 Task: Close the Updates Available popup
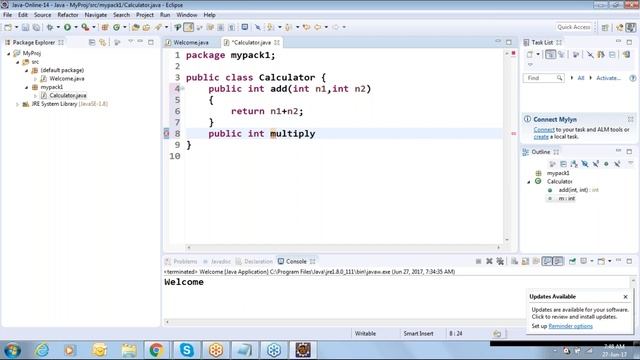[625, 297]
